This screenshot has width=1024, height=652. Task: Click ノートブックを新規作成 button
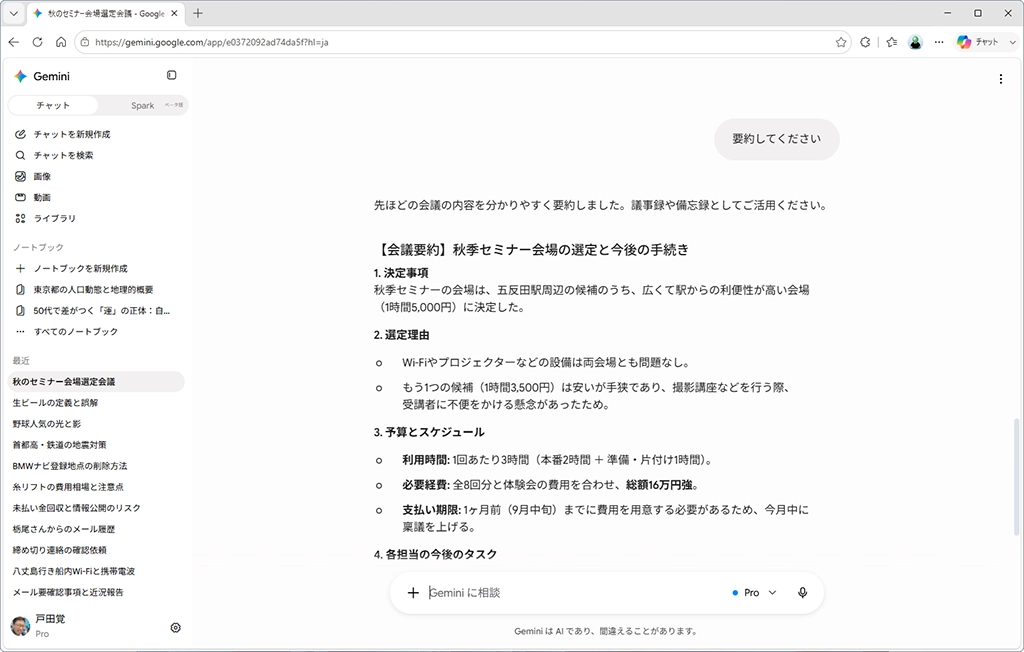80,269
